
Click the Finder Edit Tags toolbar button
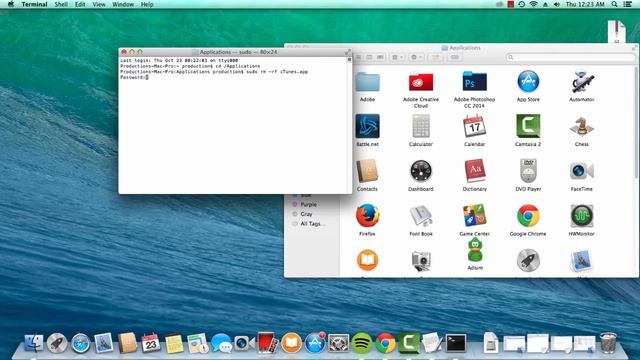tap(454, 57)
